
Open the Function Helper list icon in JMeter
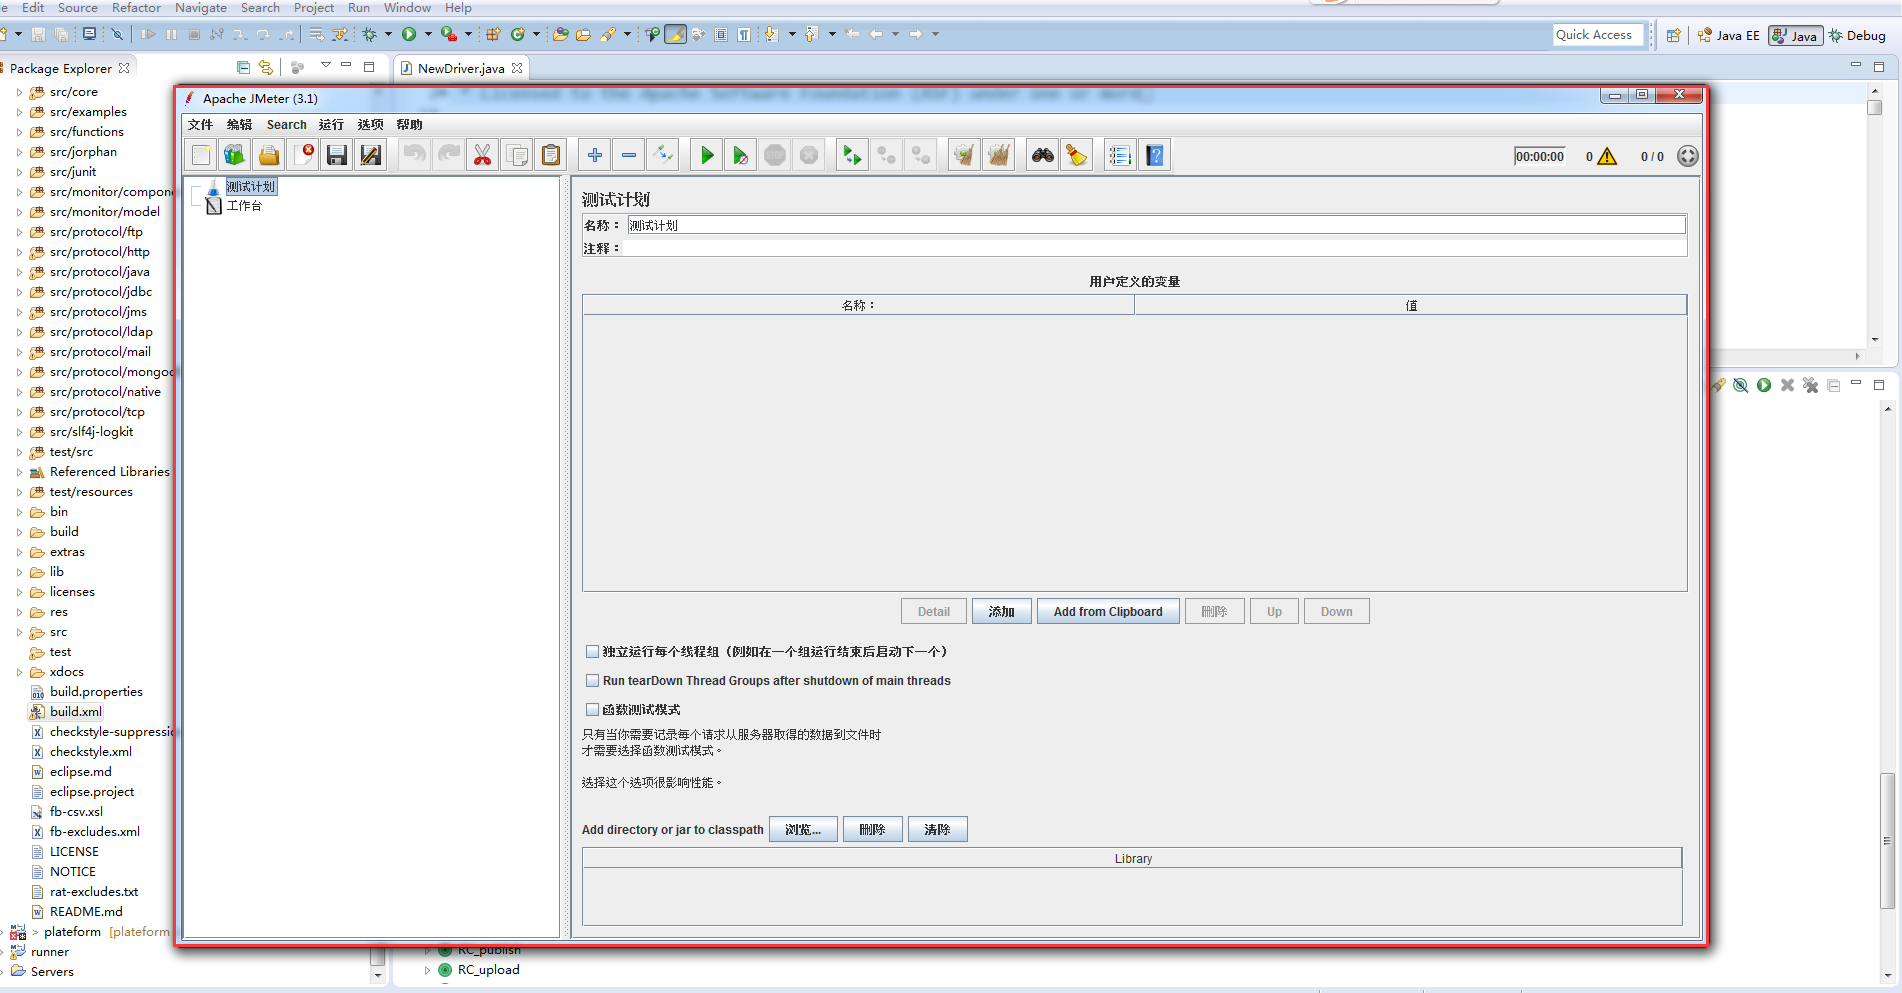[x=1120, y=155]
